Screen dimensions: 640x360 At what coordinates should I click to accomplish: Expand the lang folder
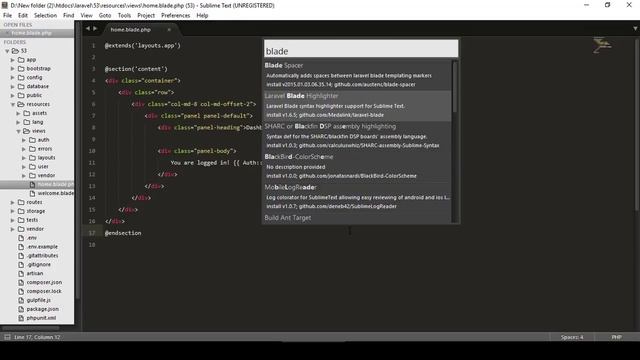coord(18,122)
